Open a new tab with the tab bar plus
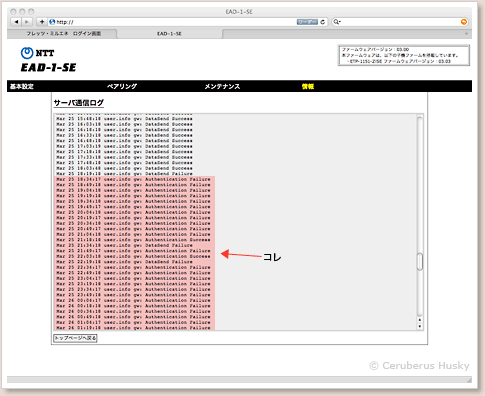485x396 pixels. pyautogui.click(x=466, y=34)
